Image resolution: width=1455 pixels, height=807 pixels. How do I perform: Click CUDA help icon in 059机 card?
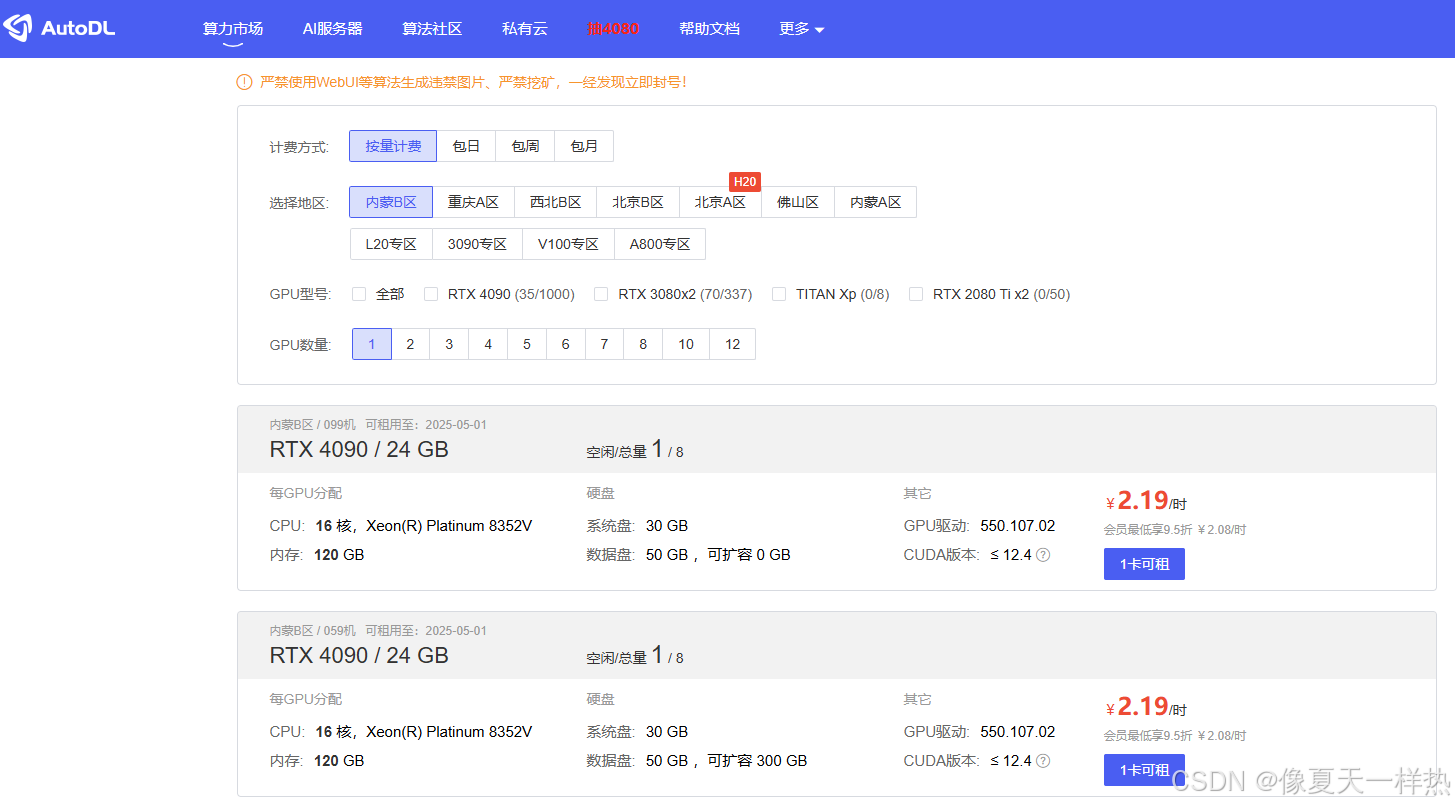coord(1043,761)
